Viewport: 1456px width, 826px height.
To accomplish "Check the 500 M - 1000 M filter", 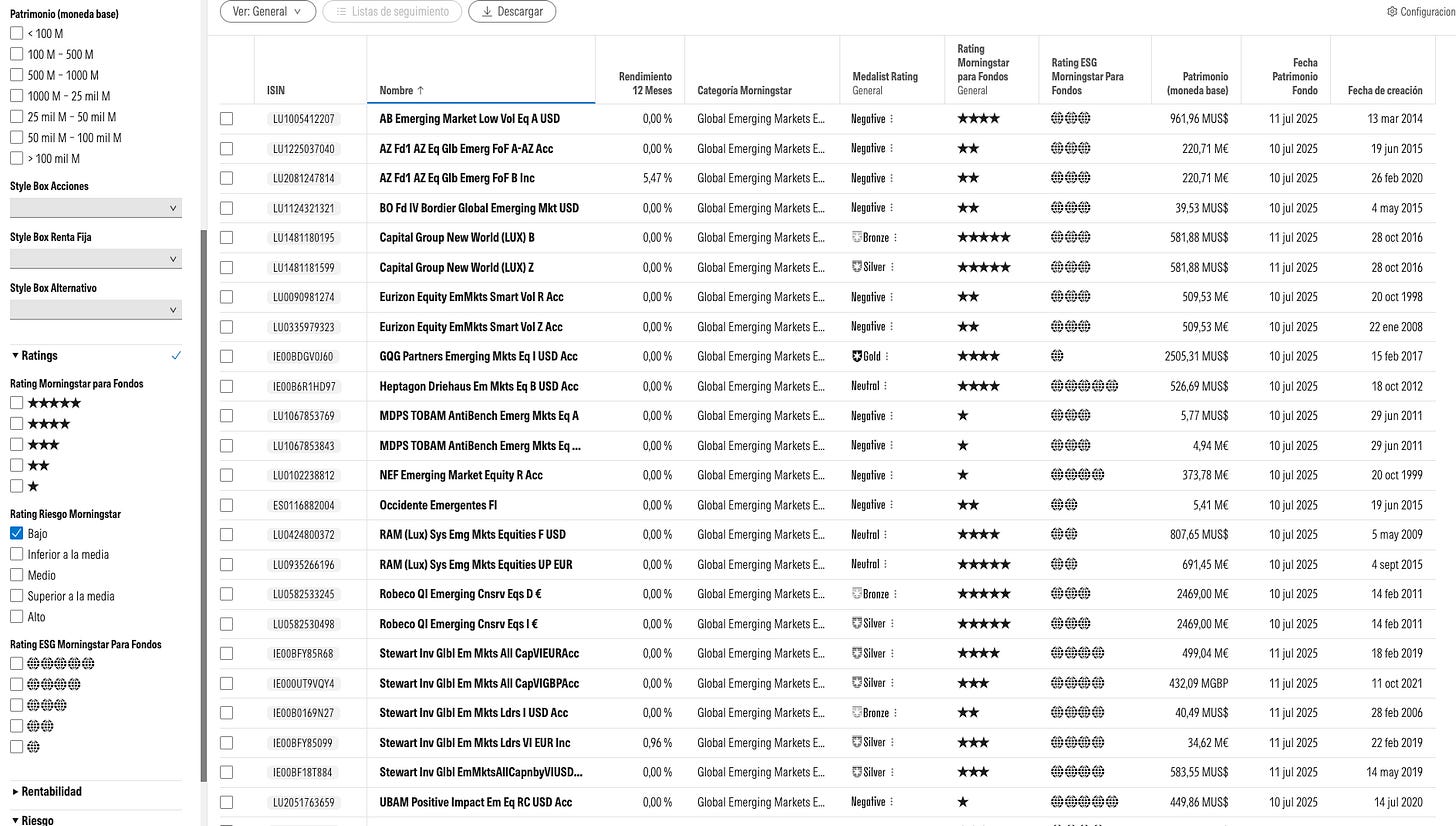I will click(x=16, y=75).
